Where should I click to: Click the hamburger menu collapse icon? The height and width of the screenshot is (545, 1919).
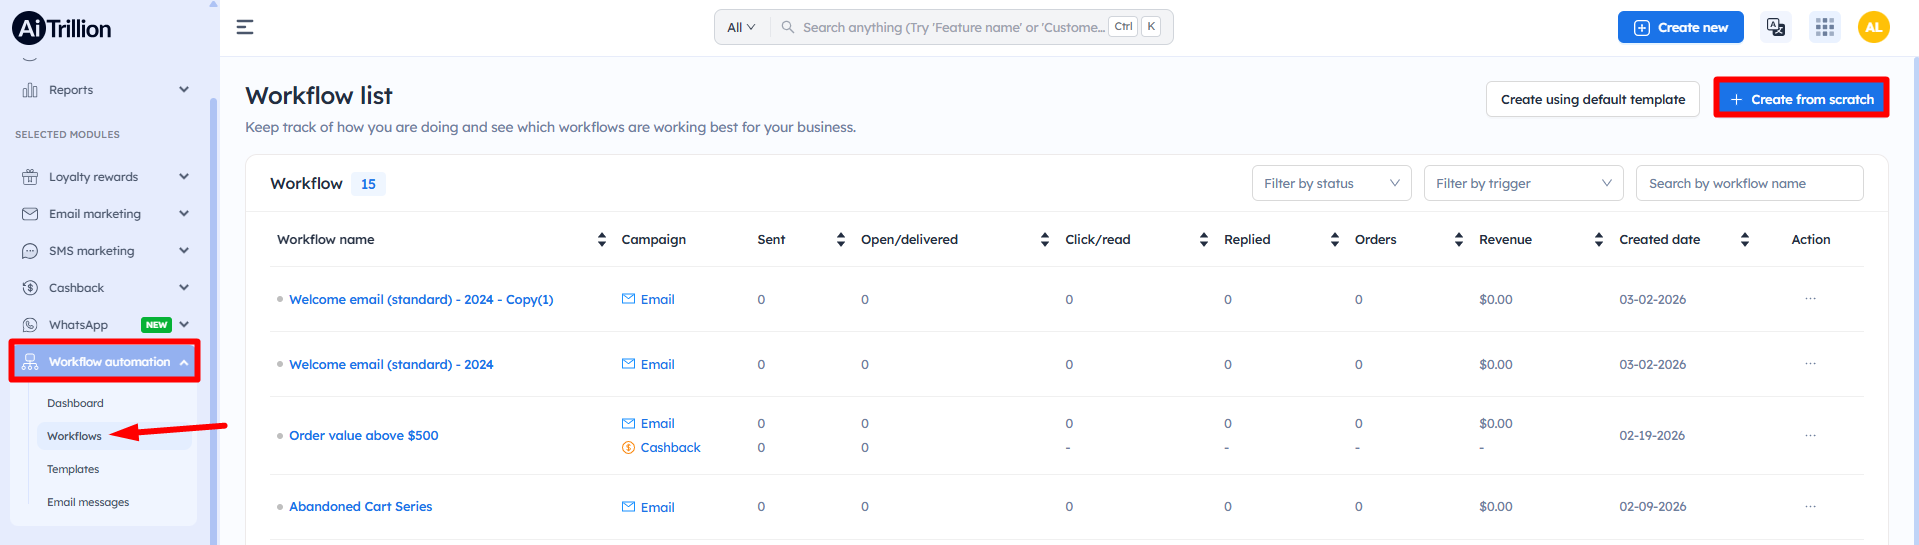[x=245, y=27]
